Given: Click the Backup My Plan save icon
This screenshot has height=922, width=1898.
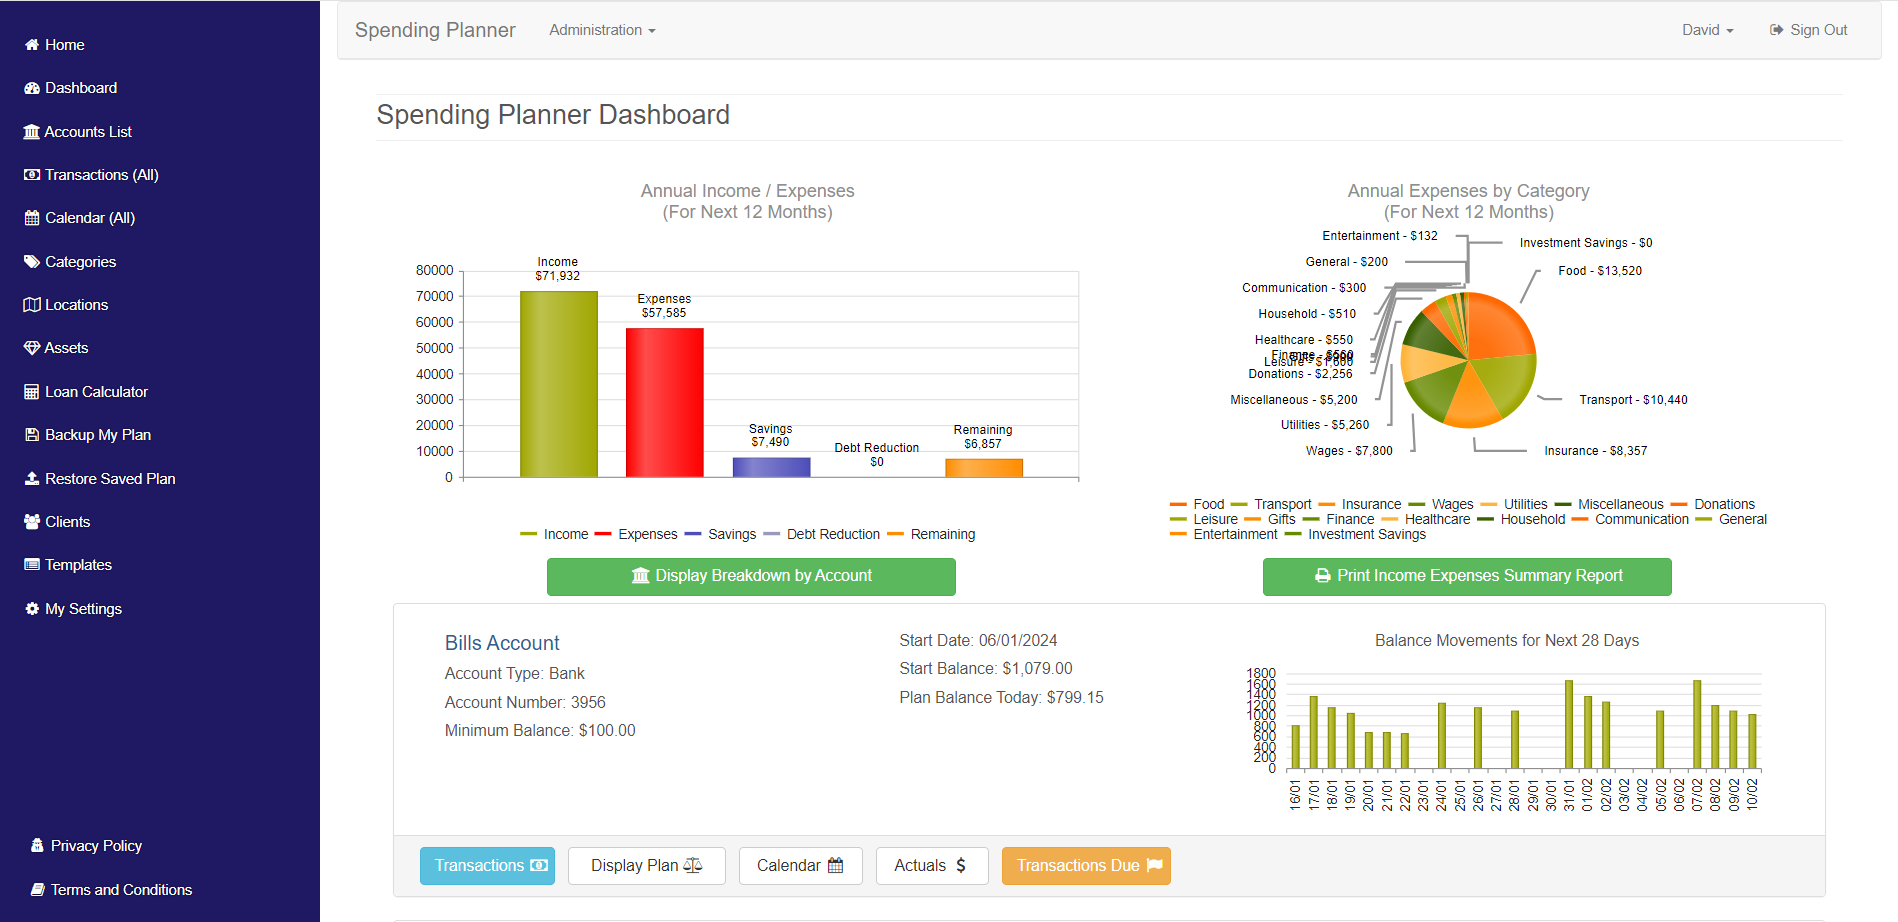Looking at the screenshot, I should point(32,435).
